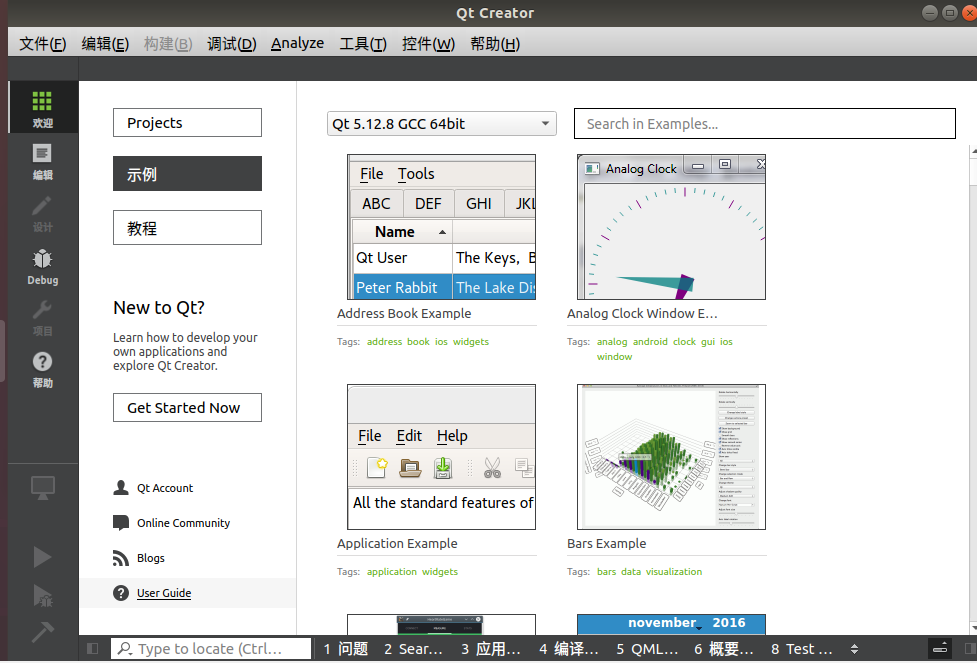The image size is (977, 663).
Task: Open the Qt Account link
Action: [x=164, y=488]
